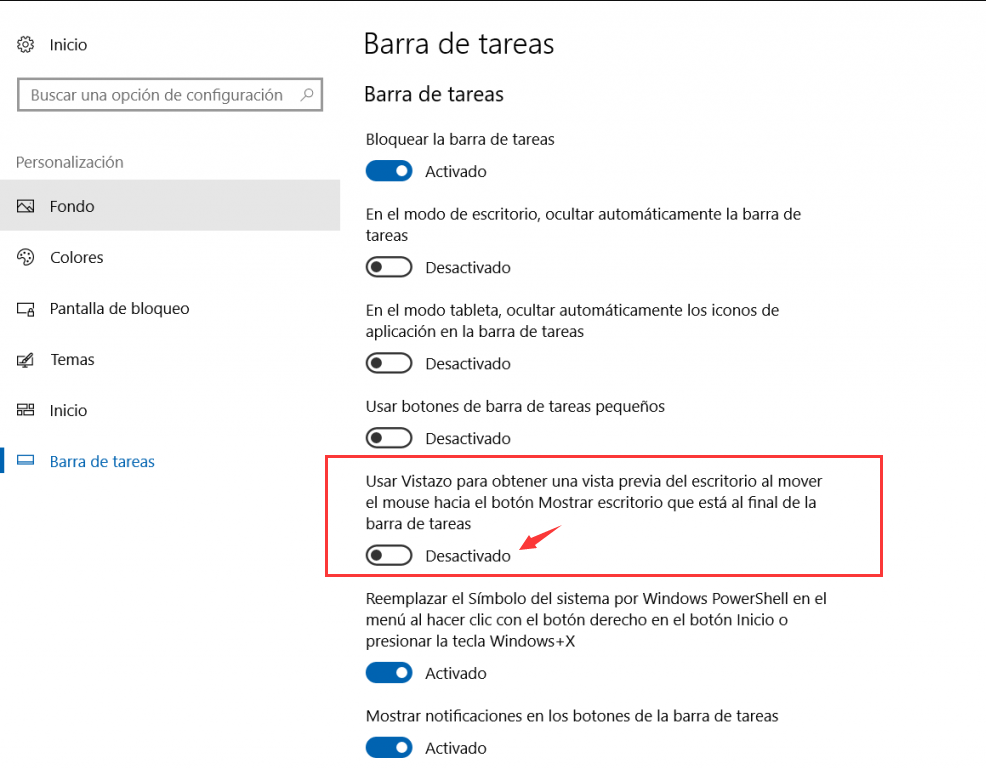Click the Barra de tareas icon in sidebar
The image size is (986, 768).
(x=25, y=461)
